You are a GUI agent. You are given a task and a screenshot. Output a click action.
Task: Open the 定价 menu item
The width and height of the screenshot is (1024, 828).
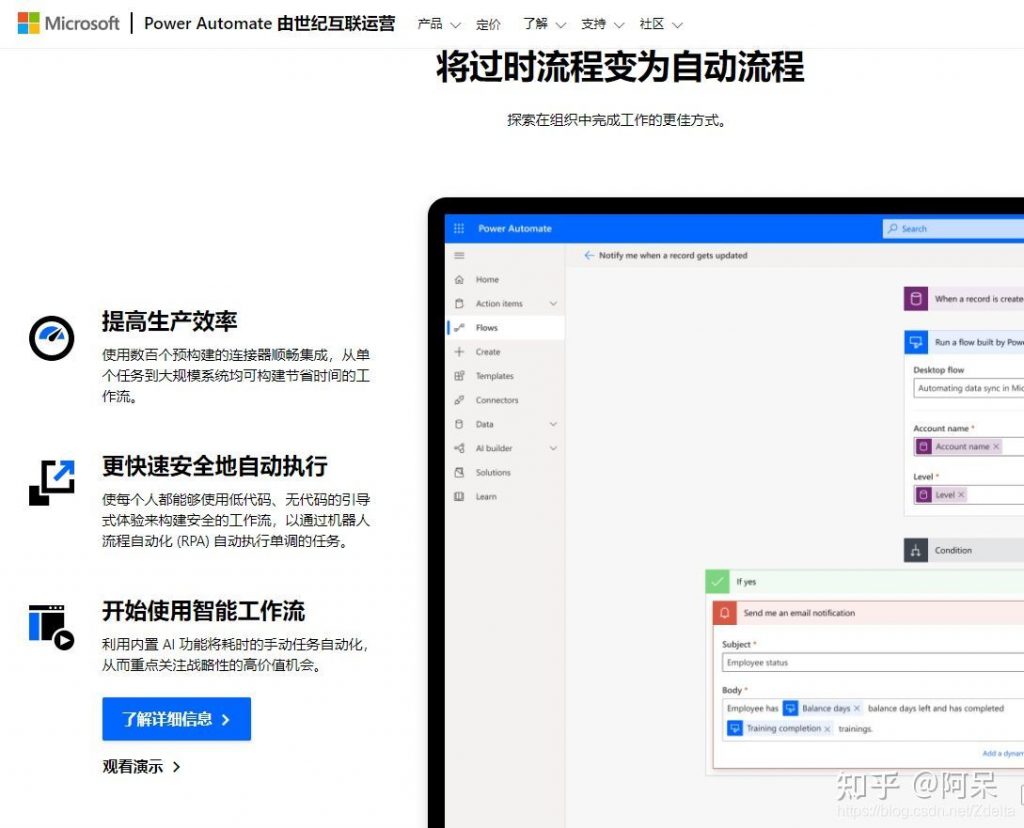[488, 24]
